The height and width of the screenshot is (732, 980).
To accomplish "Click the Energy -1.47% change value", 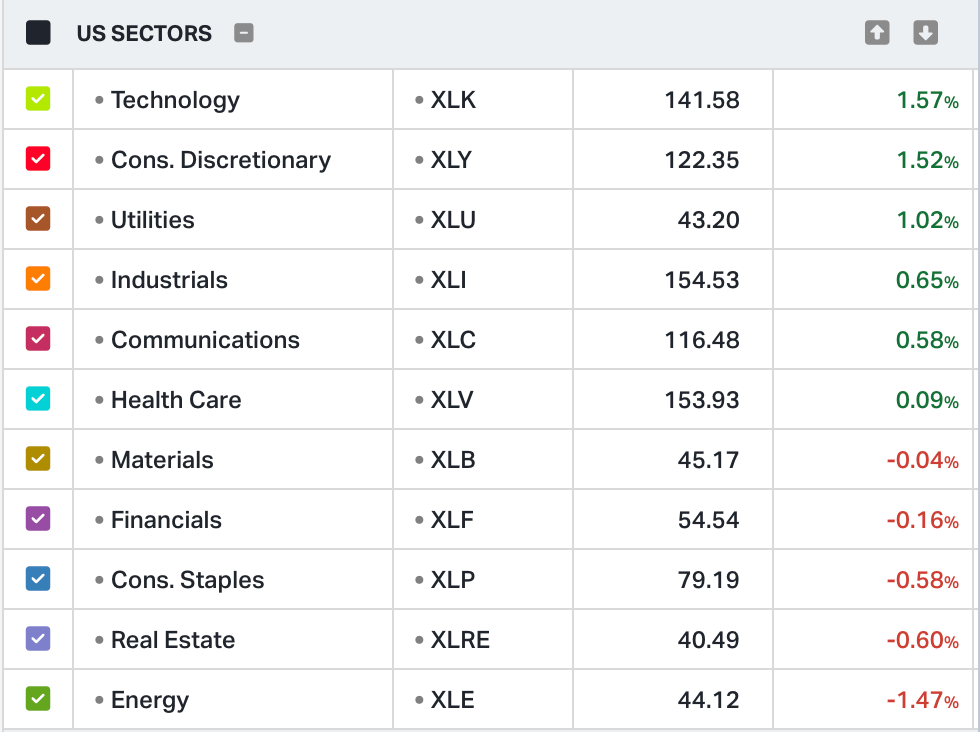I will point(922,700).
